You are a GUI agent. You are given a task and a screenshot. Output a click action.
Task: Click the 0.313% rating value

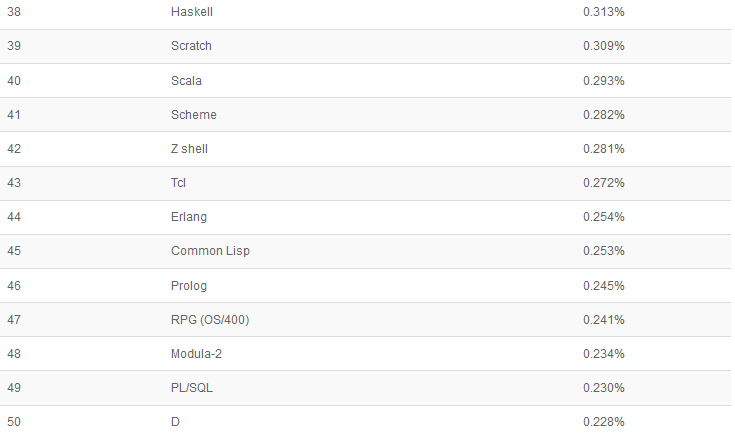click(x=604, y=12)
